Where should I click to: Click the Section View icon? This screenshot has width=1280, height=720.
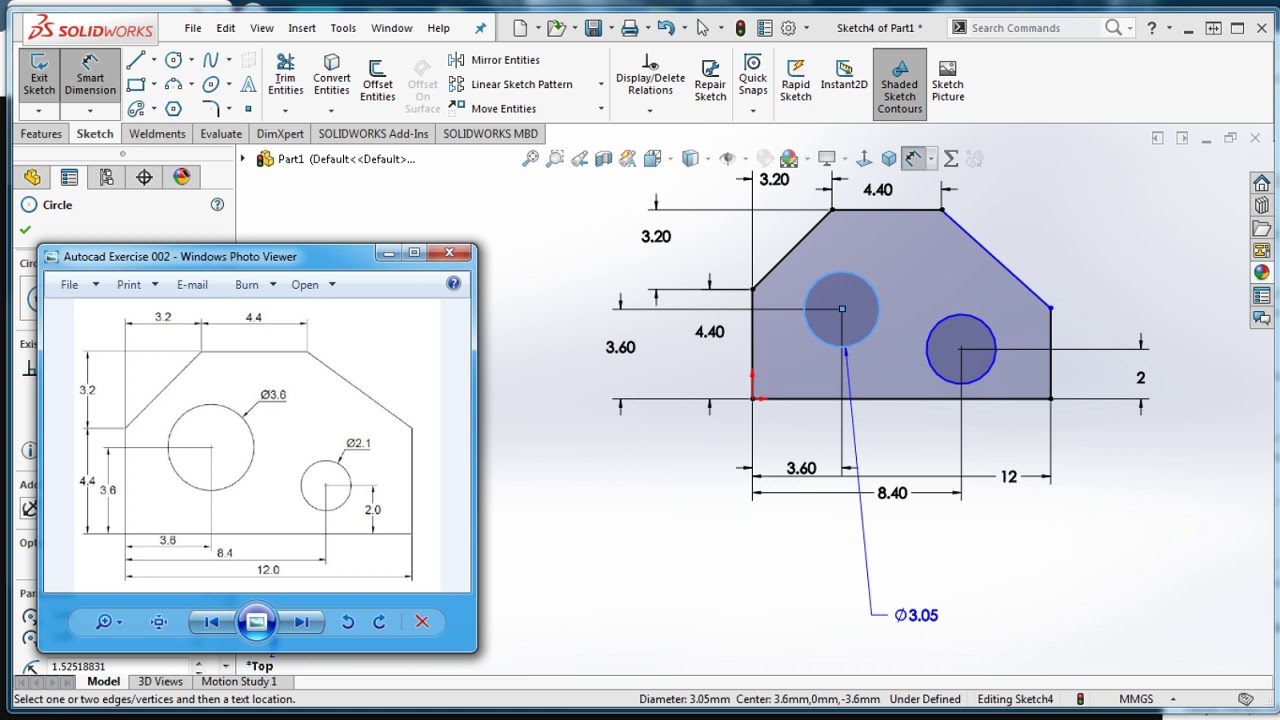[x=603, y=158]
